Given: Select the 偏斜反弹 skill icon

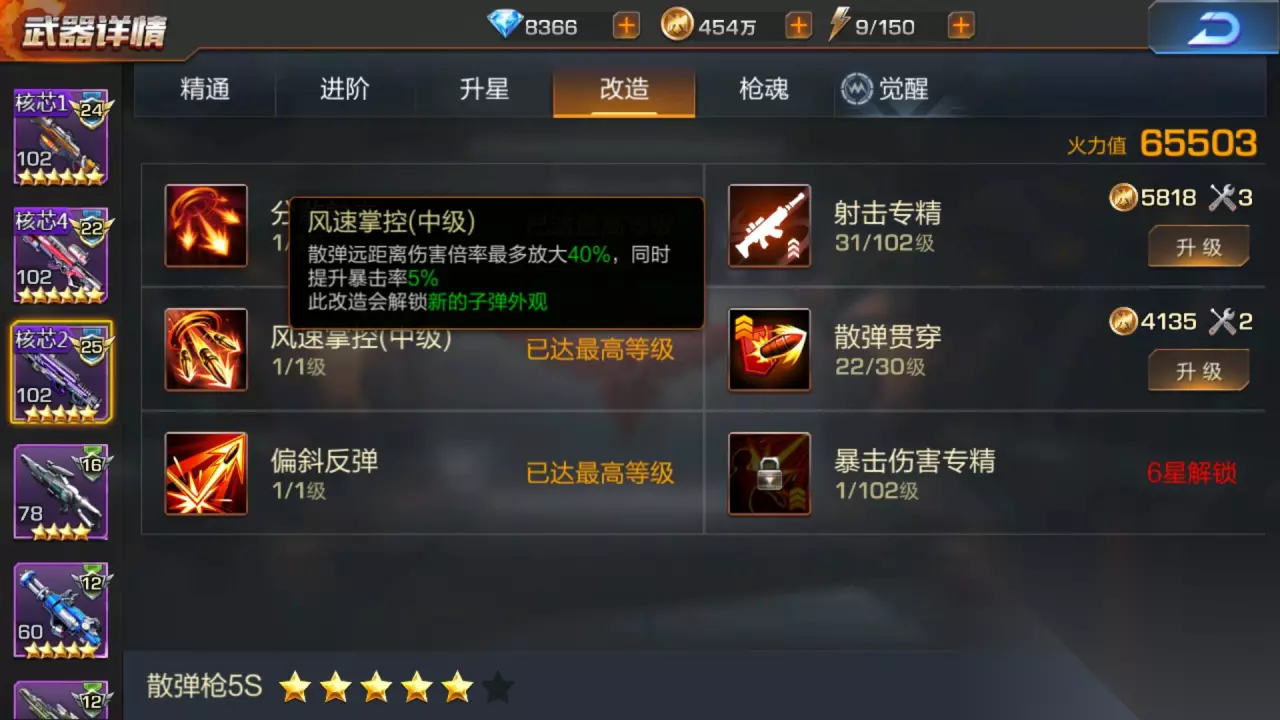Looking at the screenshot, I should pyautogui.click(x=206, y=473).
